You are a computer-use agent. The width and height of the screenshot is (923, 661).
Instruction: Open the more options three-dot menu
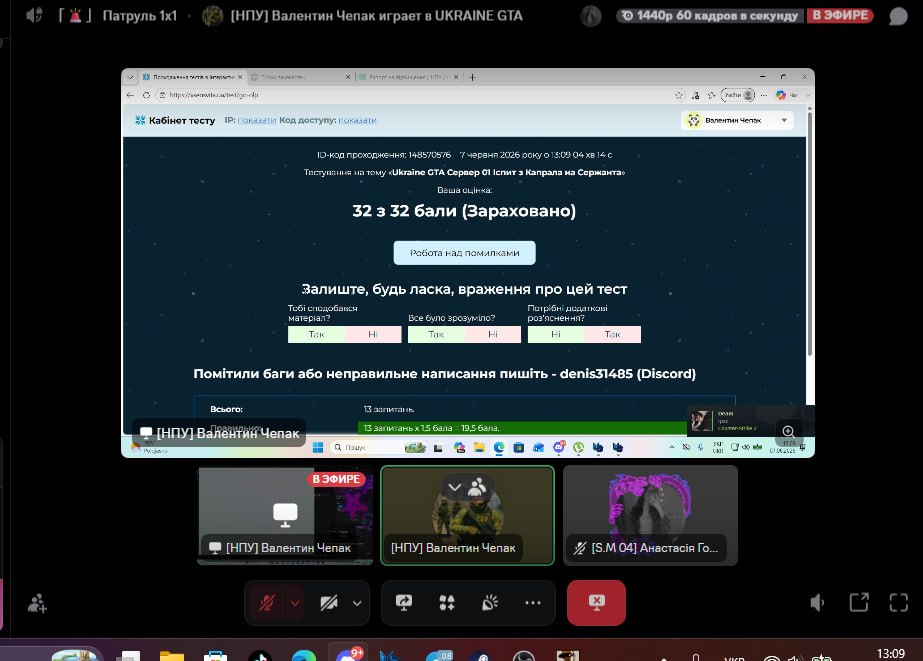click(x=533, y=603)
